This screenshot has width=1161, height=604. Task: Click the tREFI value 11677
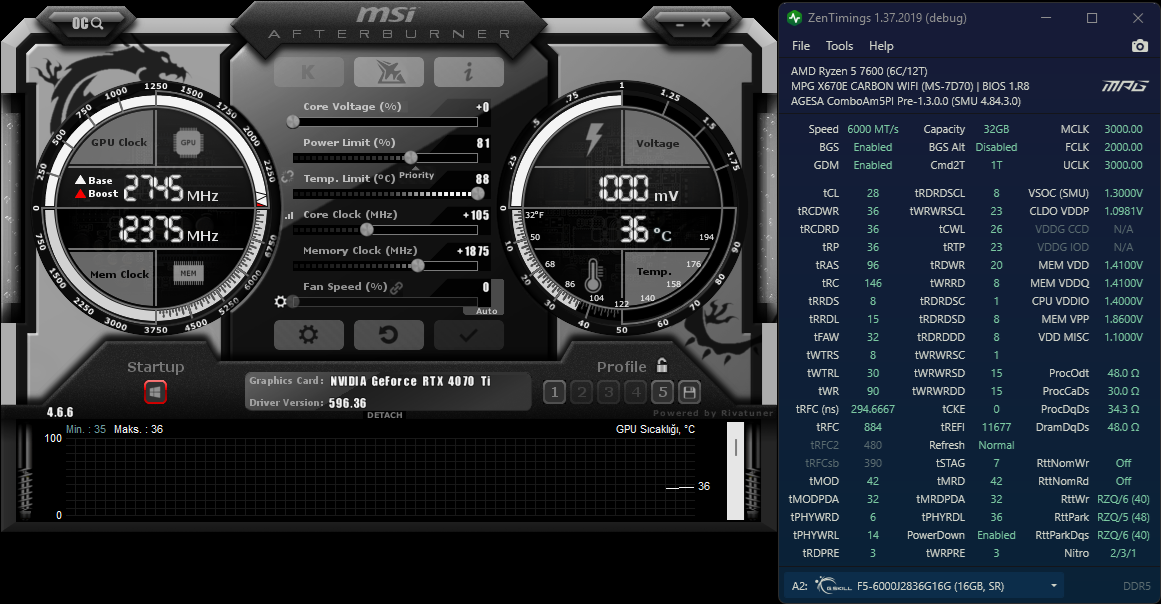click(997, 427)
